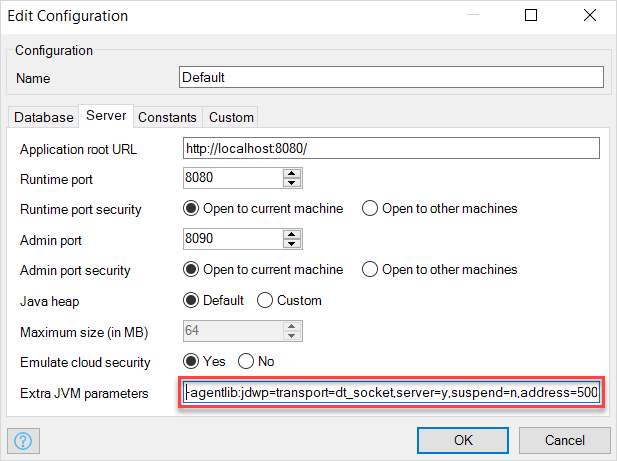This screenshot has height=461, width=617.
Task: Maximize the Edit Configuration window
Action: [x=531, y=16]
